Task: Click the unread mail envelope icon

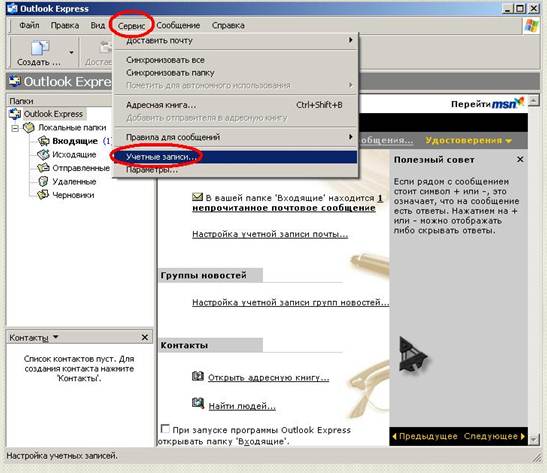Action: pyautogui.click(x=197, y=197)
